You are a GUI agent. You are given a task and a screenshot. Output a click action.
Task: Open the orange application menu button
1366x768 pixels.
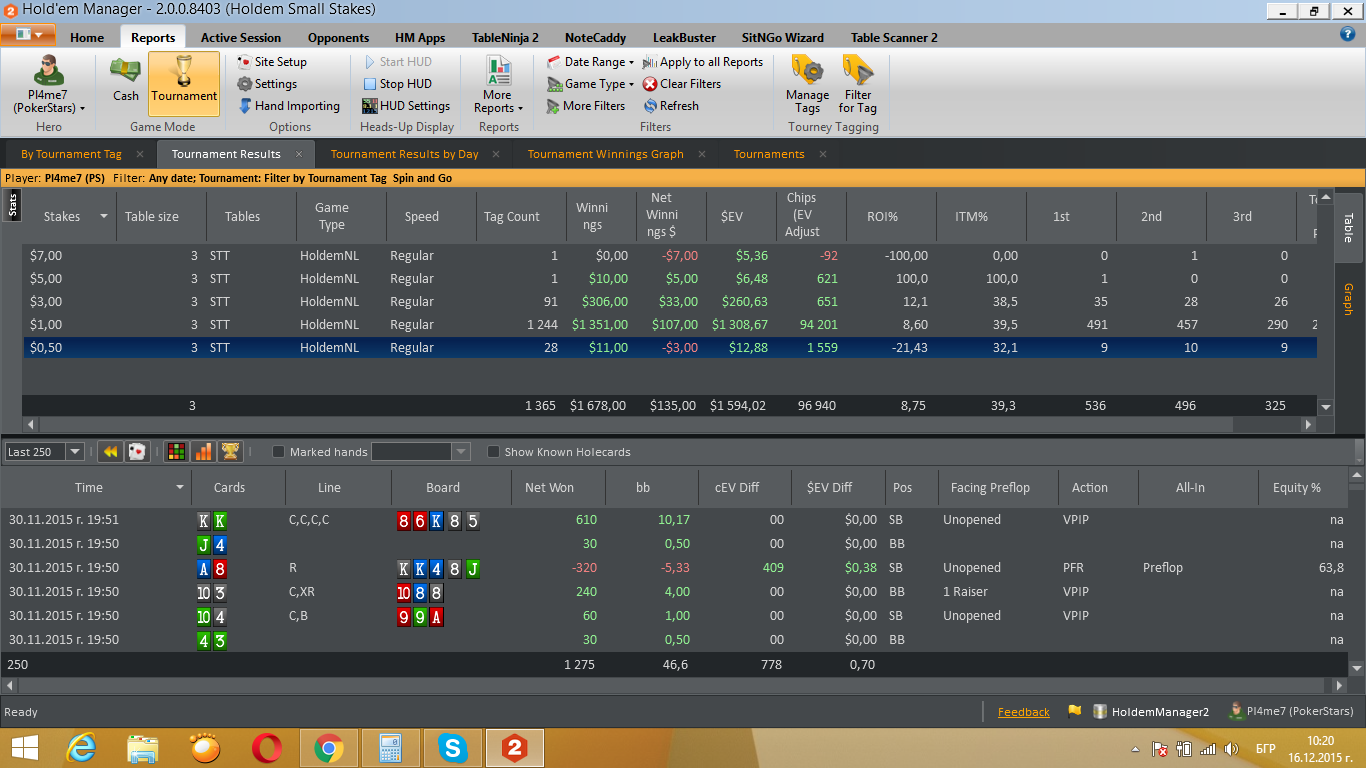(29, 35)
